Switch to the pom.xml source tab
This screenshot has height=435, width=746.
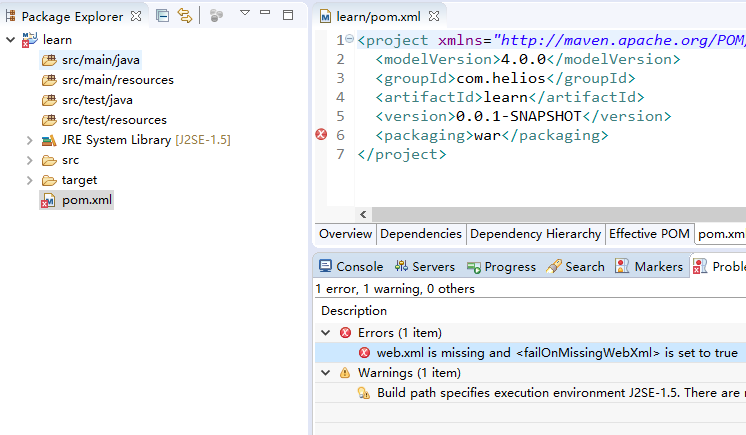click(x=721, y=234)
